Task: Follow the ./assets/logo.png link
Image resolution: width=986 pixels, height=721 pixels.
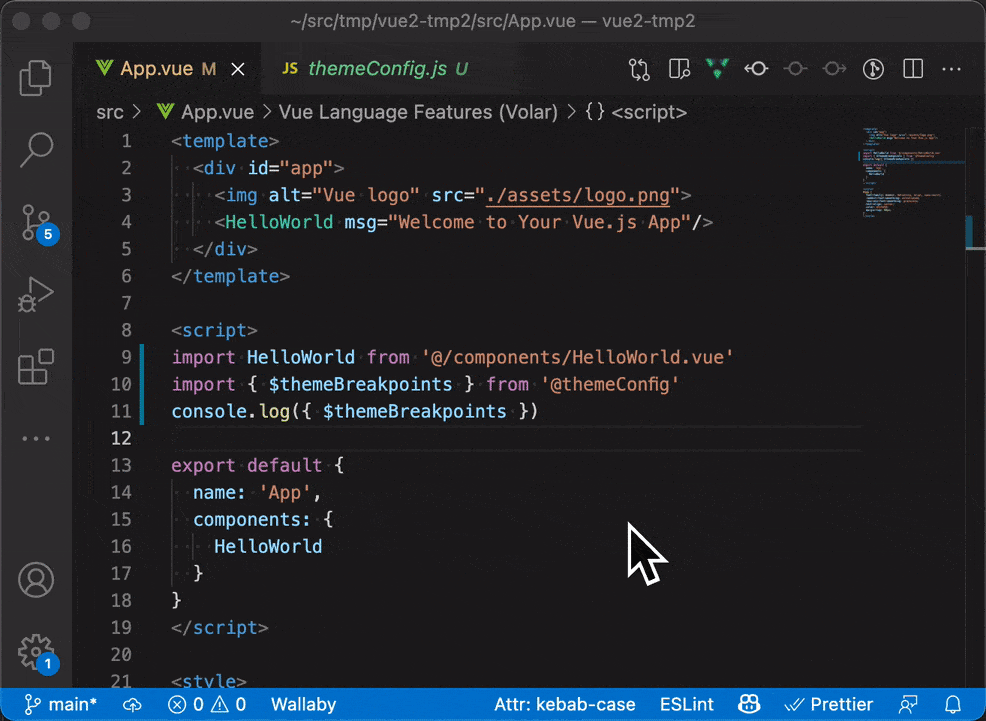Action: (x=578, y=195)
